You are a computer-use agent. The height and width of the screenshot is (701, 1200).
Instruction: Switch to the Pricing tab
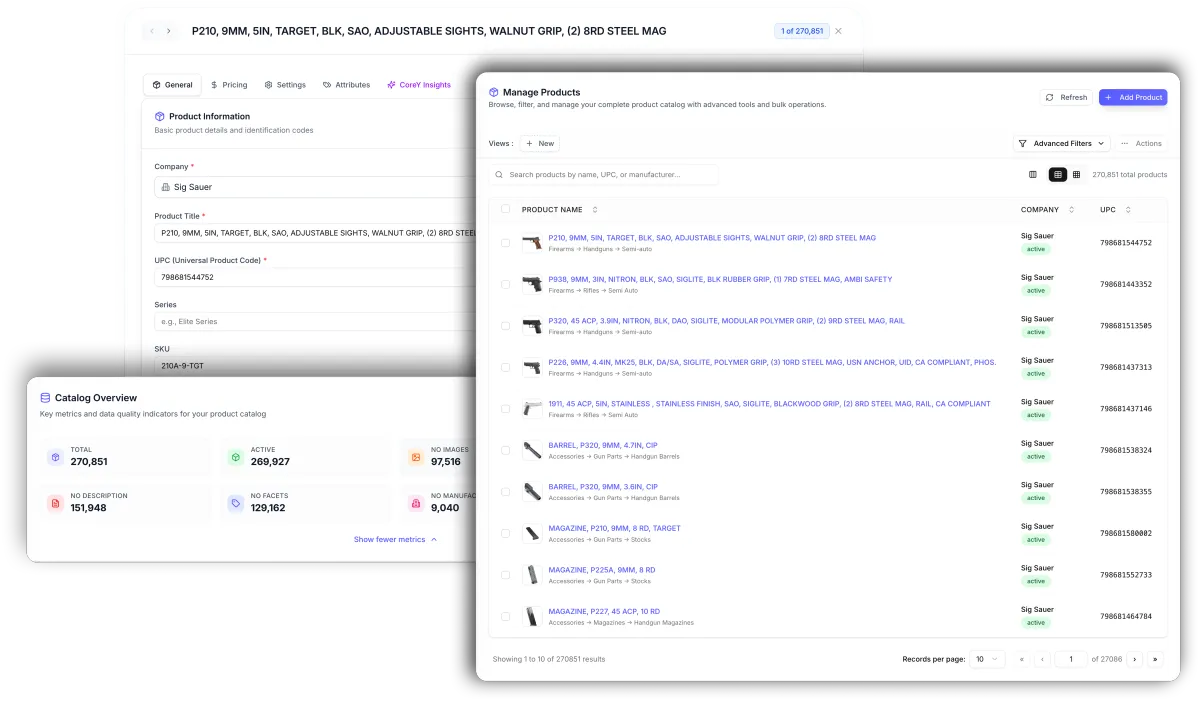click(x=229, y=85)
